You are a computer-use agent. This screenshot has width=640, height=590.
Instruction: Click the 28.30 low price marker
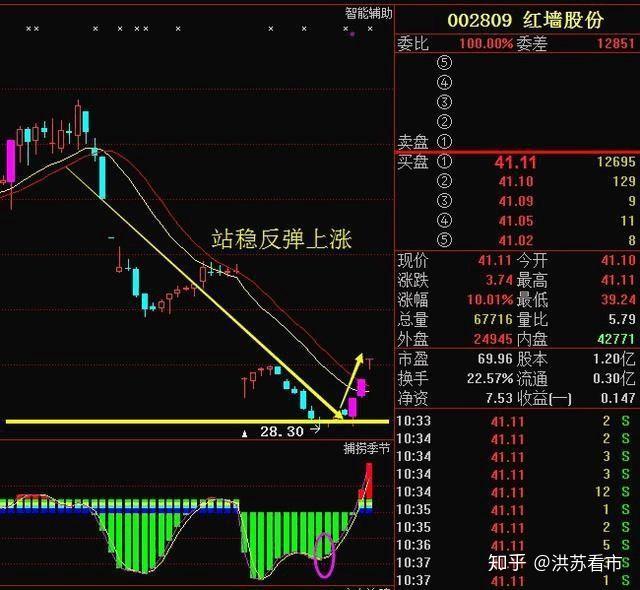(x=282, y=431)
